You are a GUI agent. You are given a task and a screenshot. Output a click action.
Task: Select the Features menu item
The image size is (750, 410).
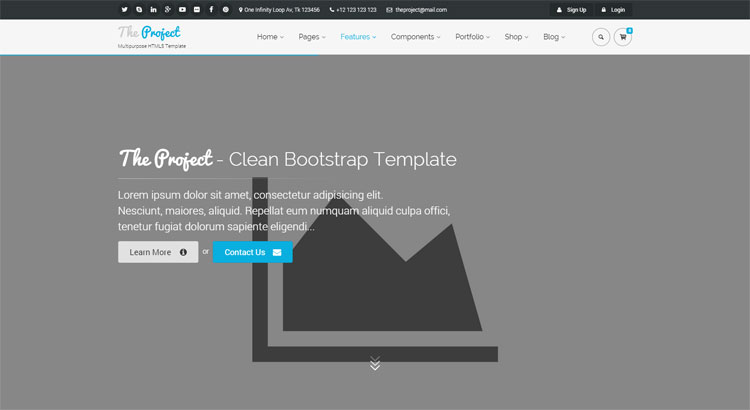point(358,37)
